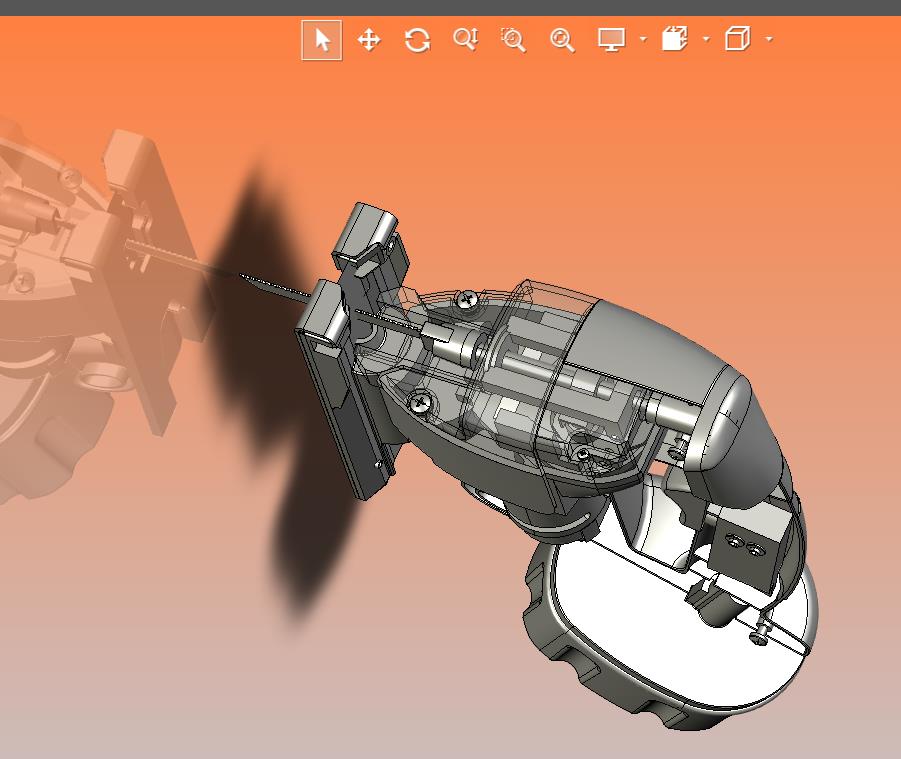901x759 pixels.
Task: Select the Zoom to area tool
Action: click(x=513, y=40)
